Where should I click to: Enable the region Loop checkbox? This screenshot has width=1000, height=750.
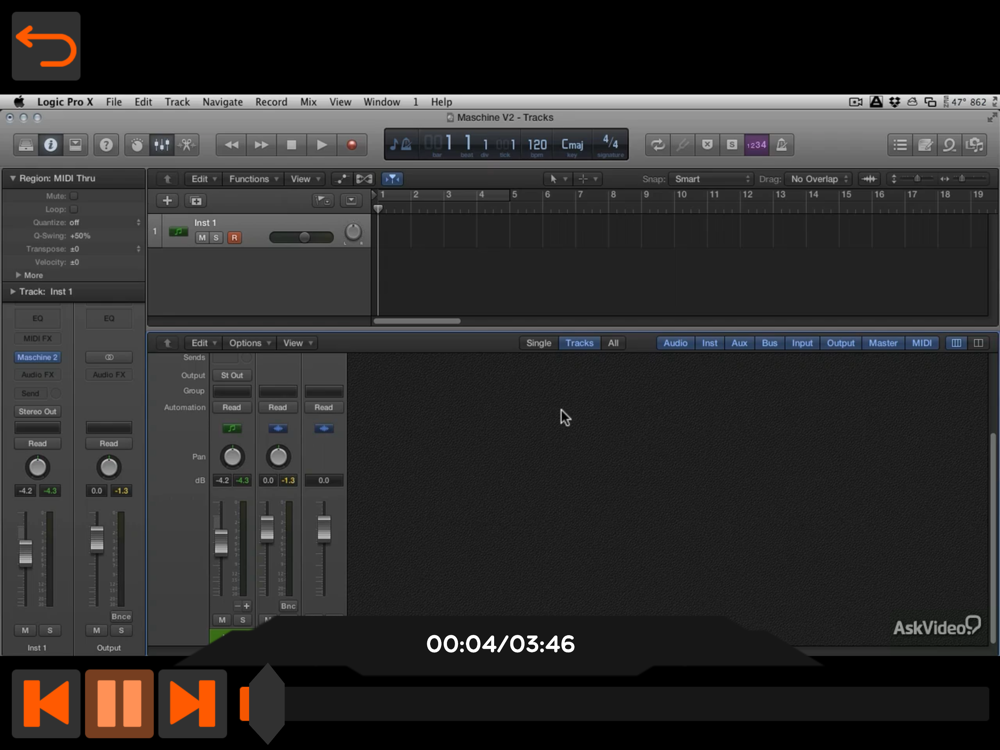(x=74, y=209)
